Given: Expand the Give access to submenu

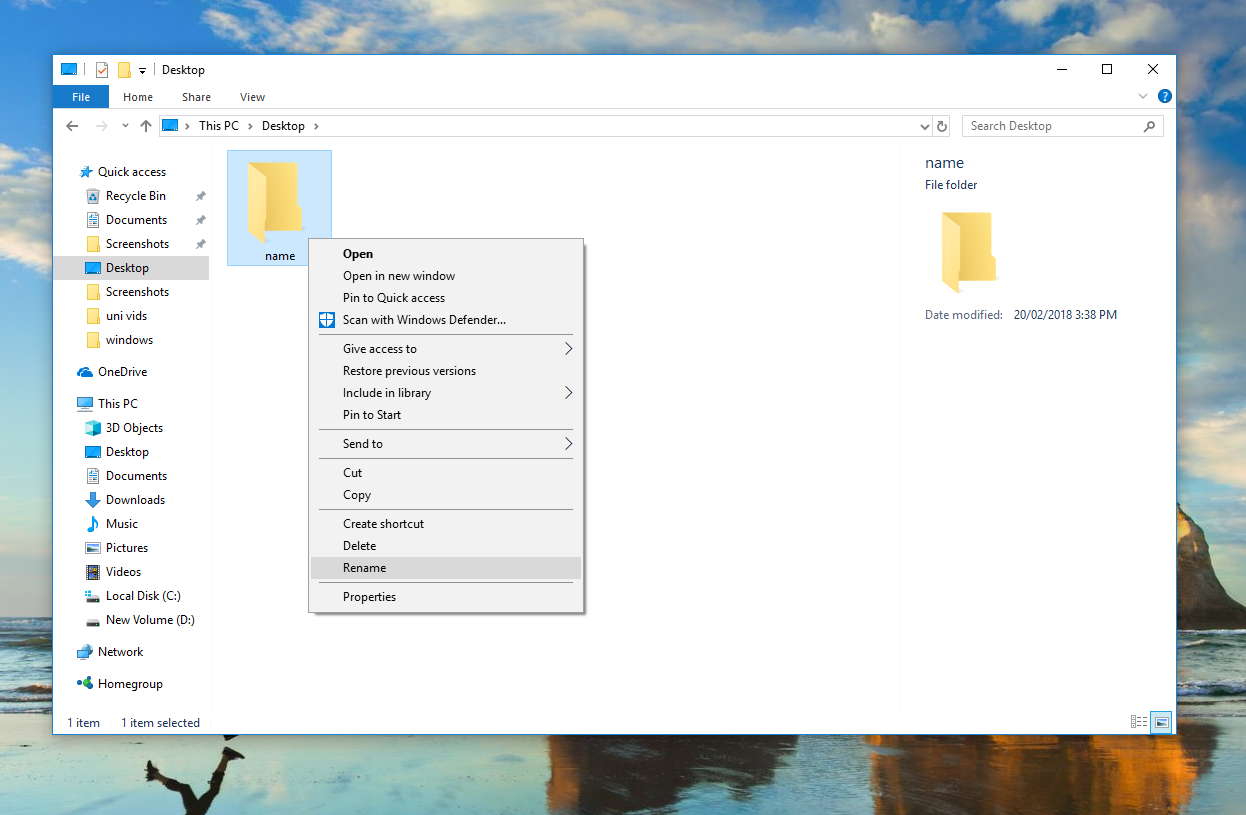Looking at the screenshot, I should pyautogui.click(x=445, y=349).
